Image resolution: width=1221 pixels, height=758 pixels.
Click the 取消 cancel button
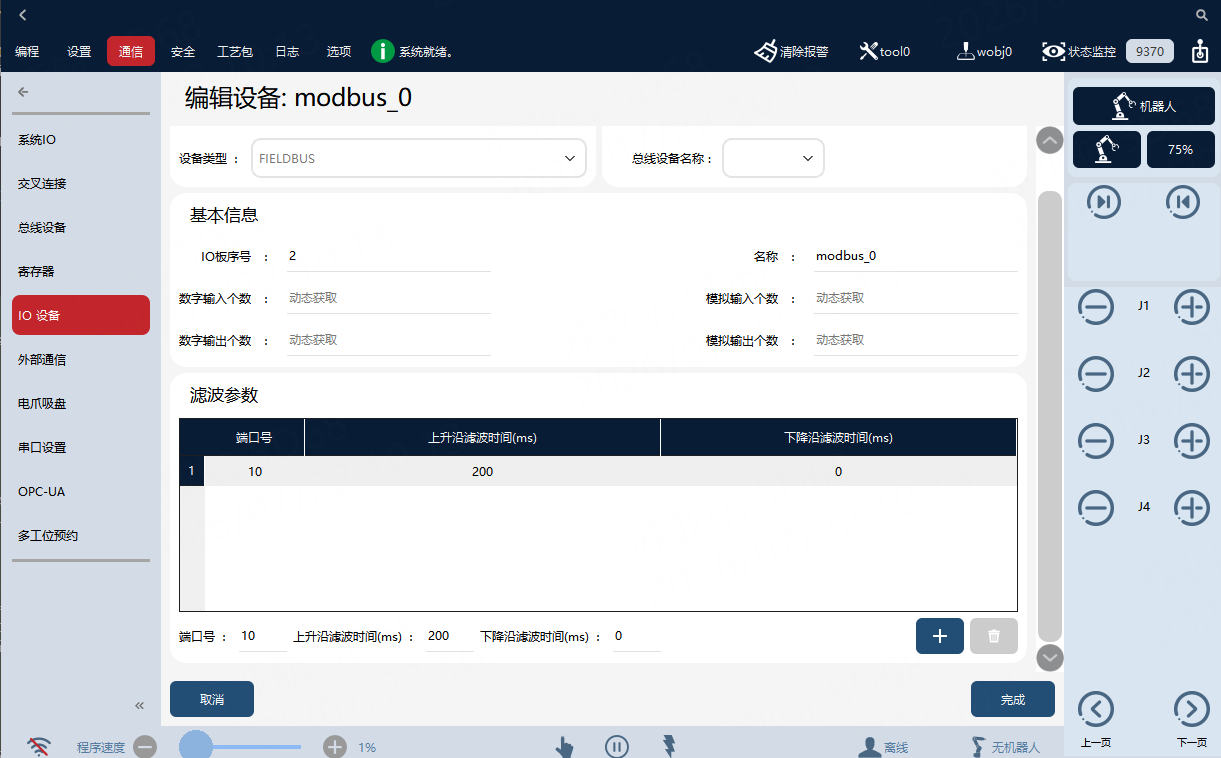pos(212,699)
